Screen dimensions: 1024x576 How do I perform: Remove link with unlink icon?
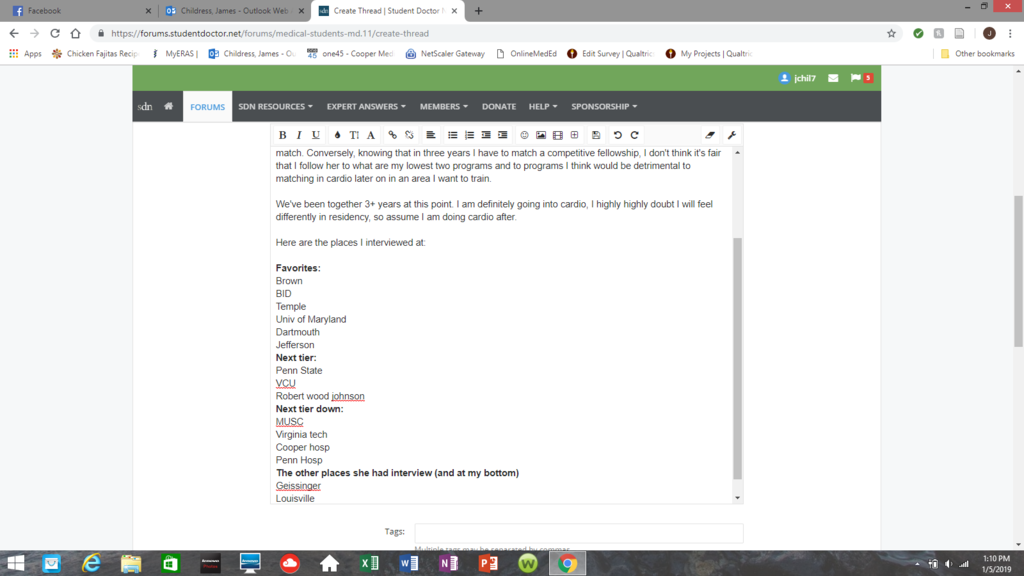[409, 135]
